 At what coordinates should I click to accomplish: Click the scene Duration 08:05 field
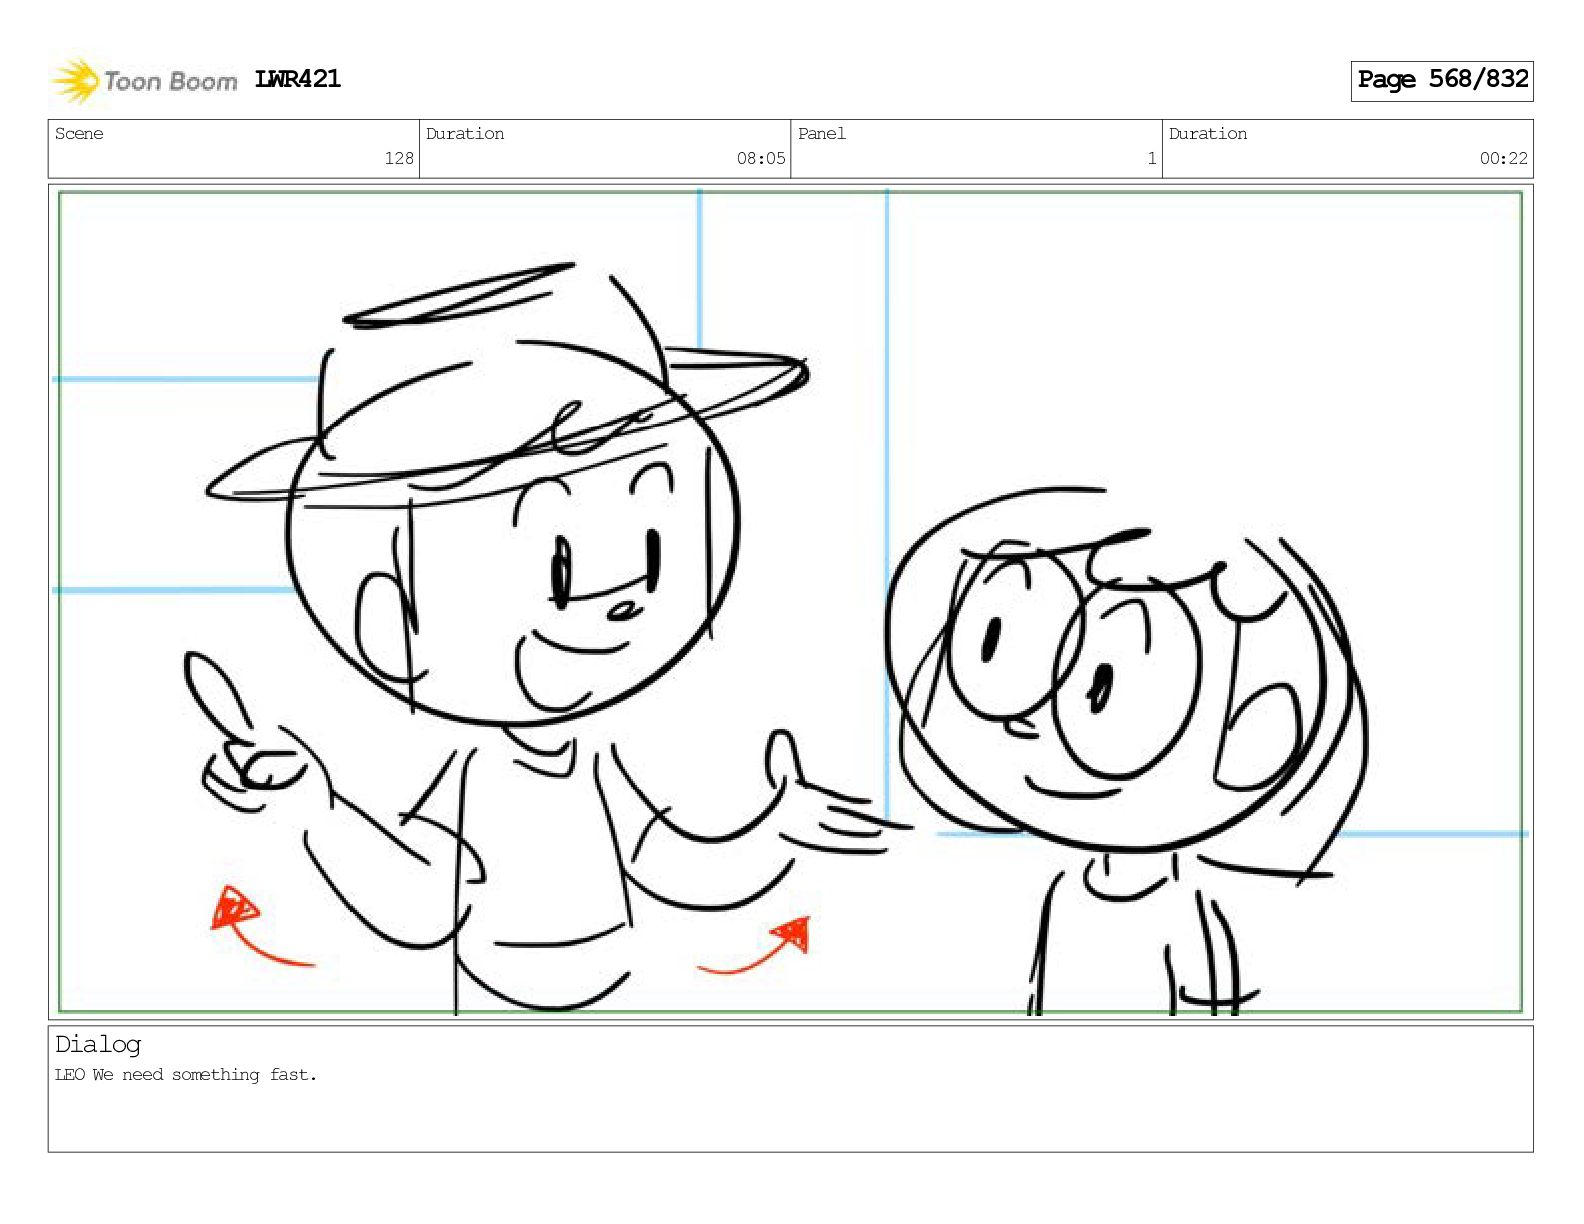coord(605,149)
